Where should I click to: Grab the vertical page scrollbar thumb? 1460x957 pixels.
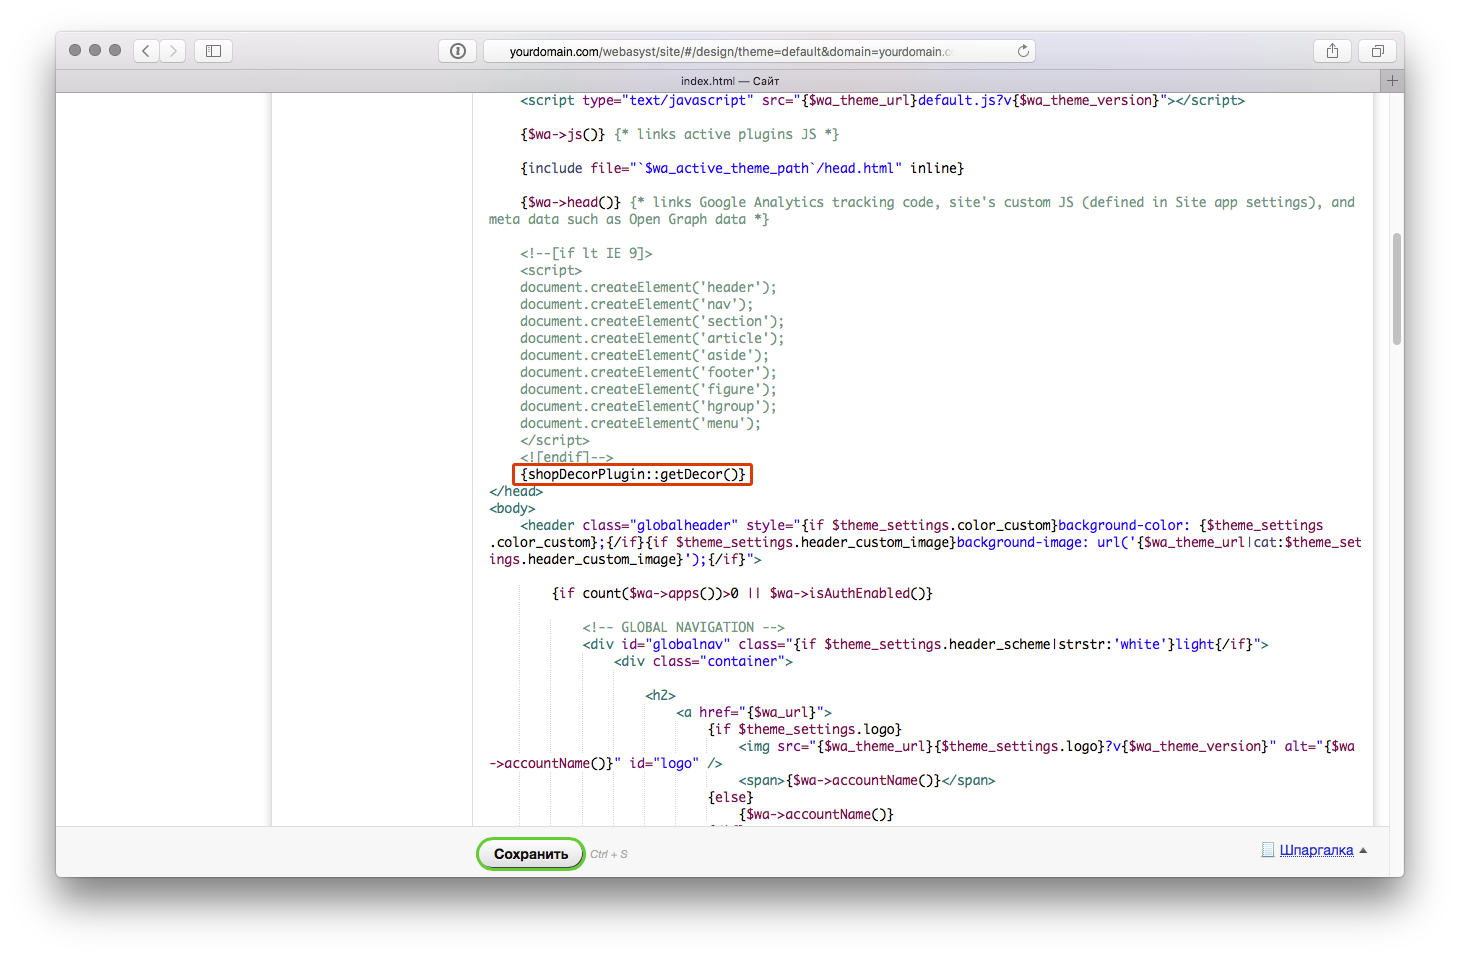1397,289
